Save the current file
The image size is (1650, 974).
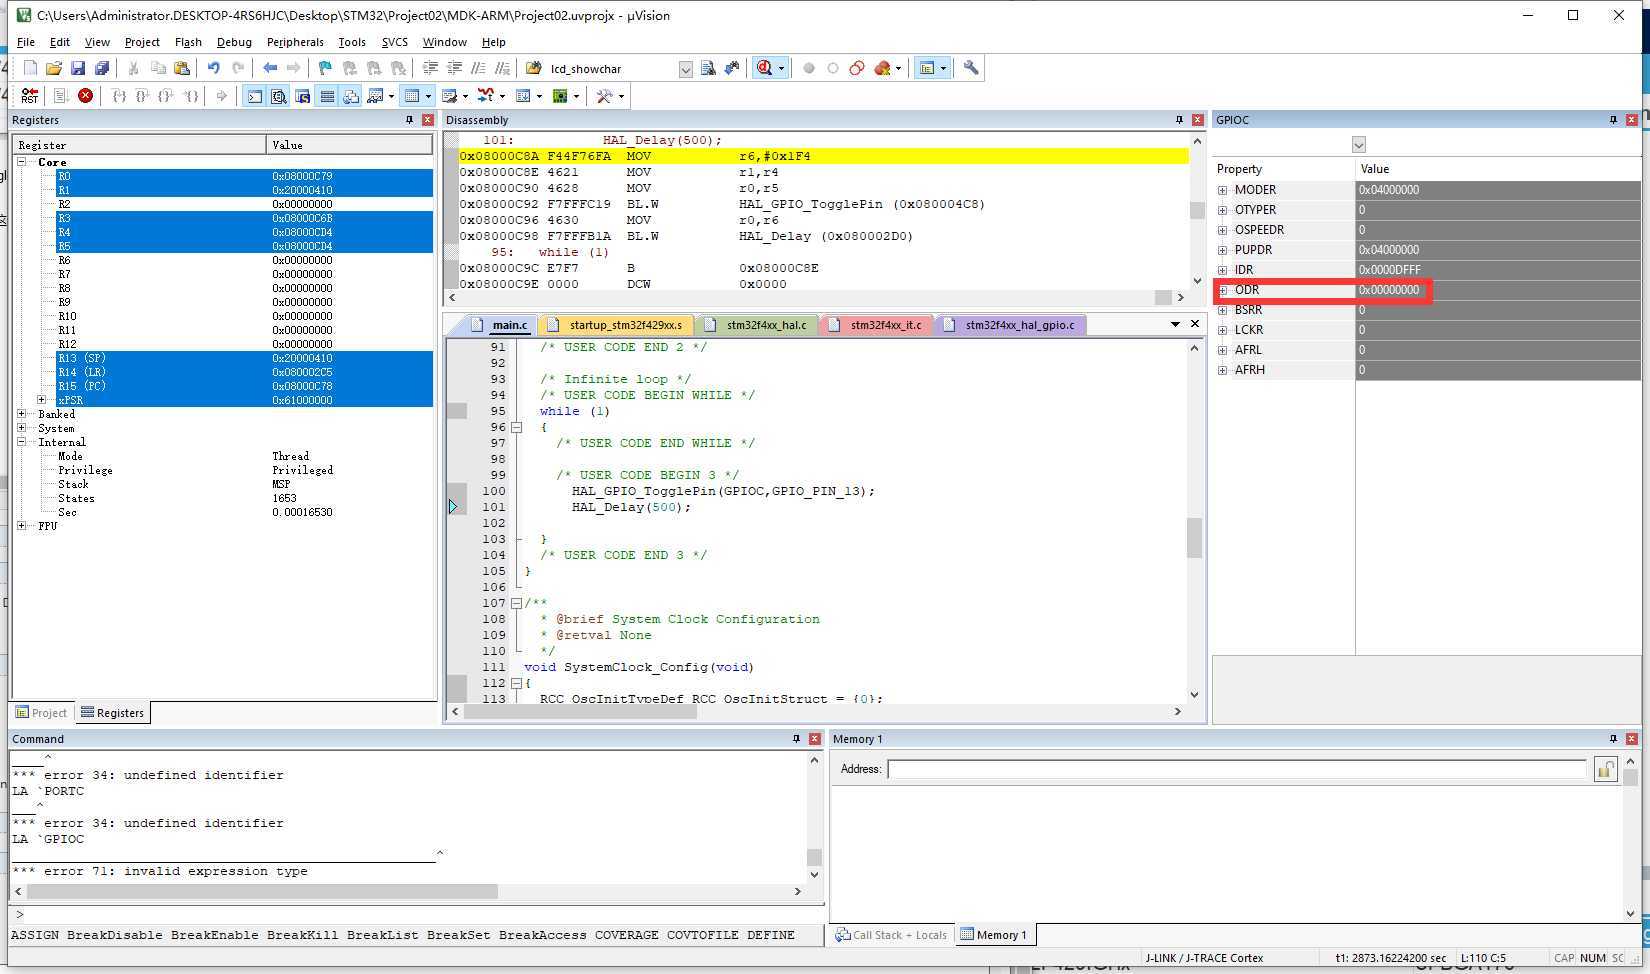click(x=78, y=68)
